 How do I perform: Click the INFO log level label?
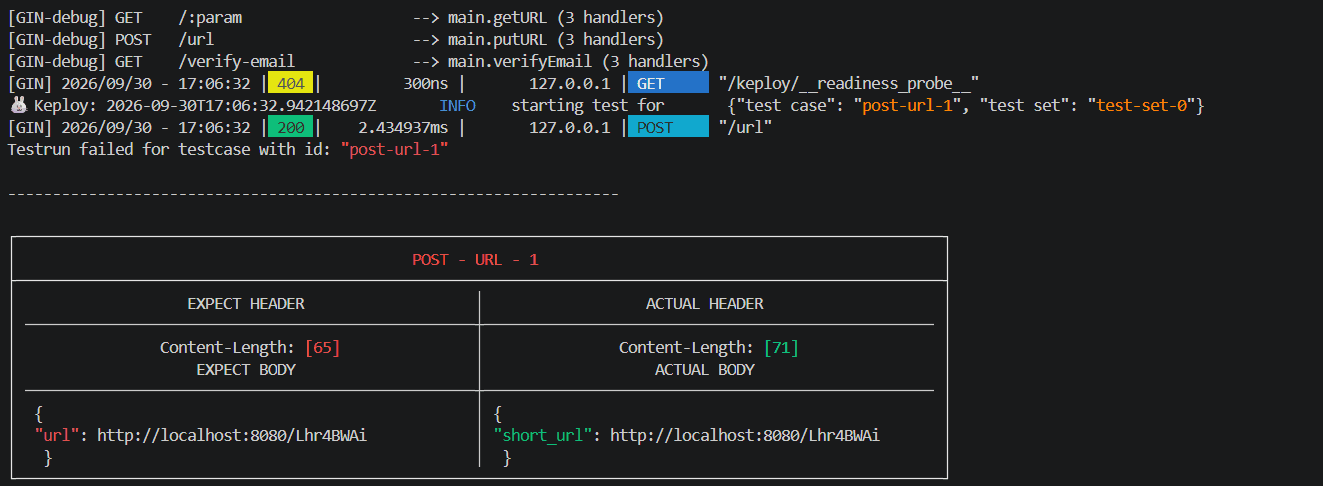click(457, 105)
